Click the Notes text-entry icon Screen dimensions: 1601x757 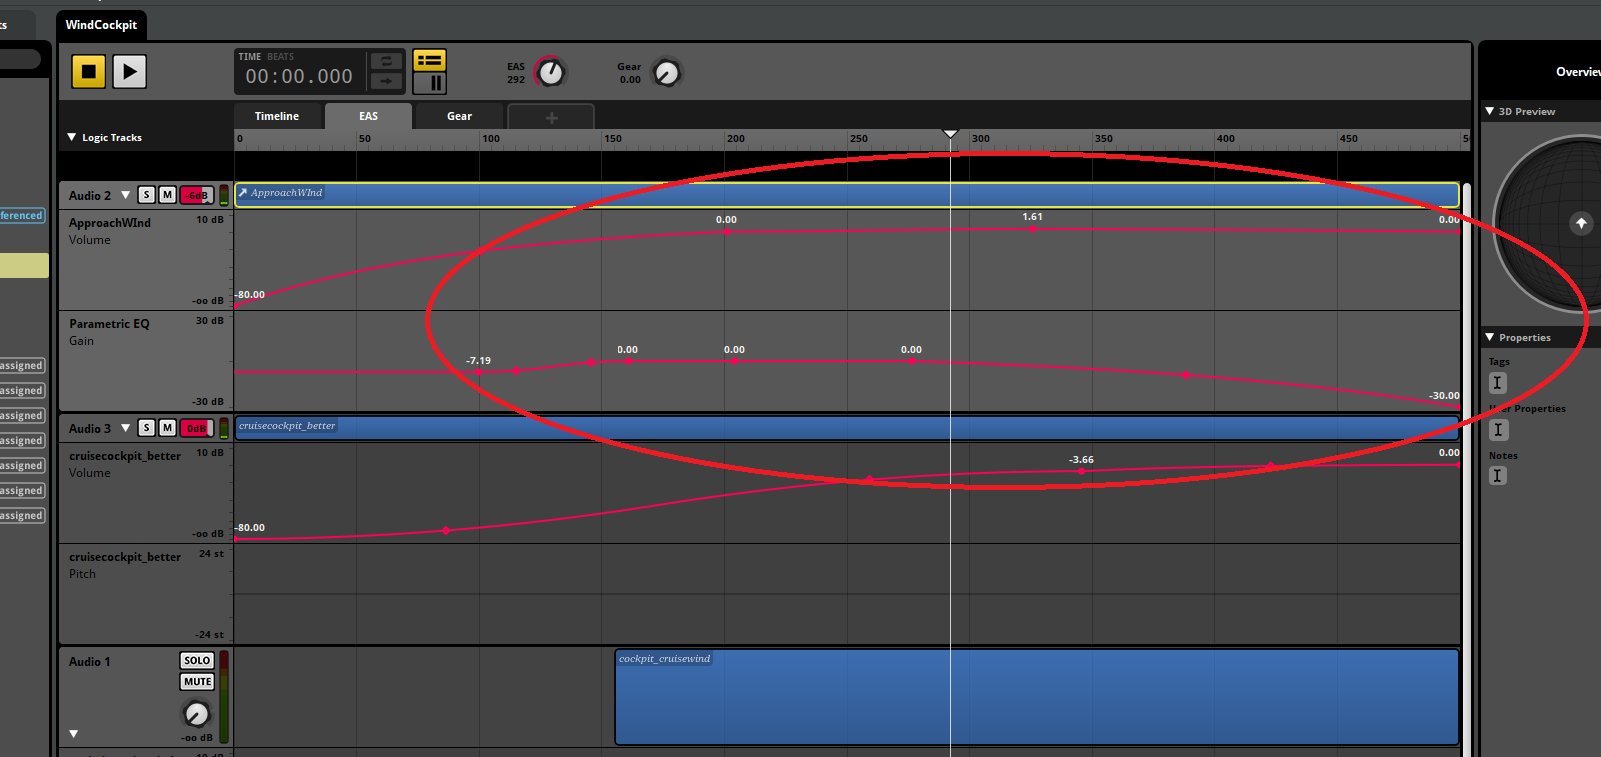pyautogui.click(x=1497, y=476)
